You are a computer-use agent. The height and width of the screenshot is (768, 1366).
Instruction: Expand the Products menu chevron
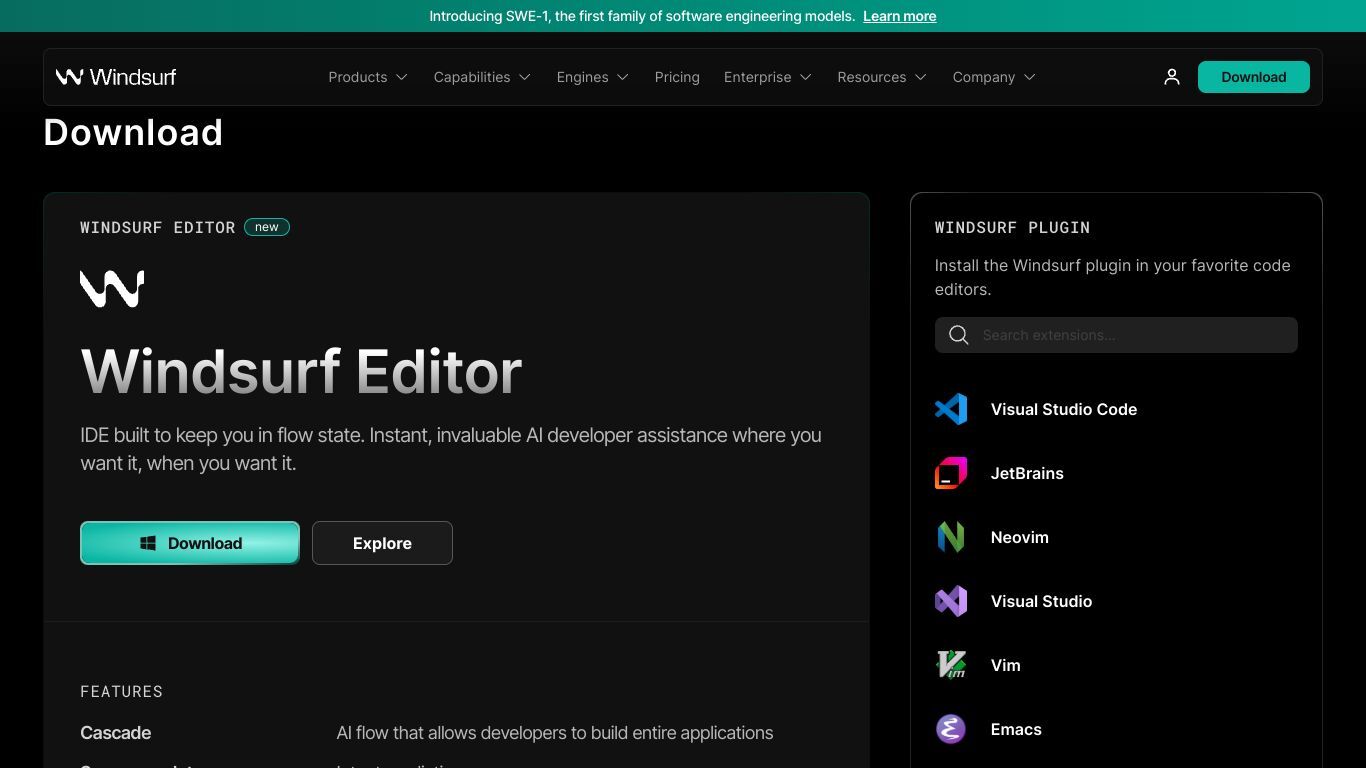(x=402, y=77)
